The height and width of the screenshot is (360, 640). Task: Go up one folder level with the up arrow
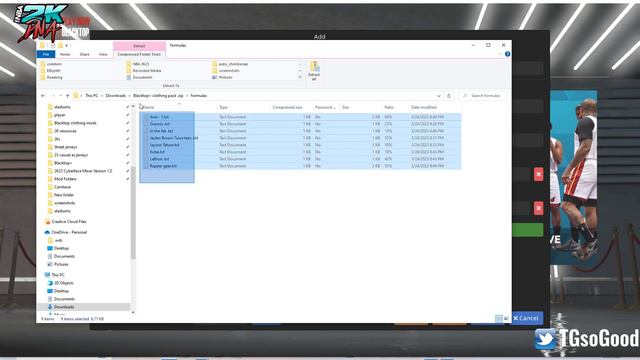coord(67,96)
